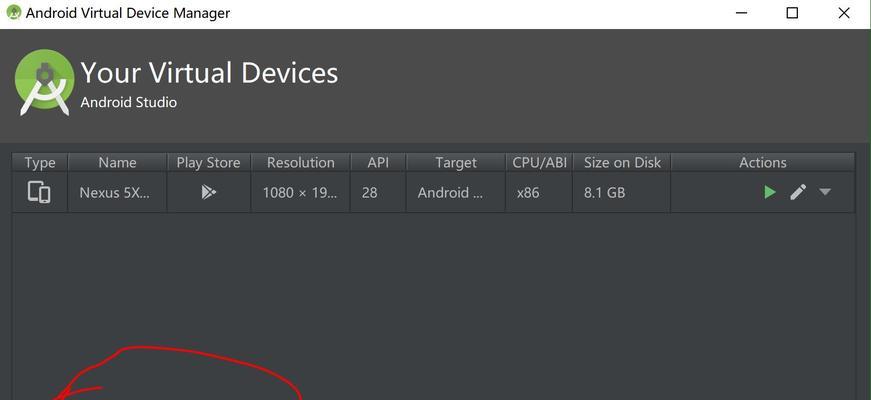This screenshot has height=400, width=871.
Task: Sort by the Name column header
Action: [x=117, y=163]
